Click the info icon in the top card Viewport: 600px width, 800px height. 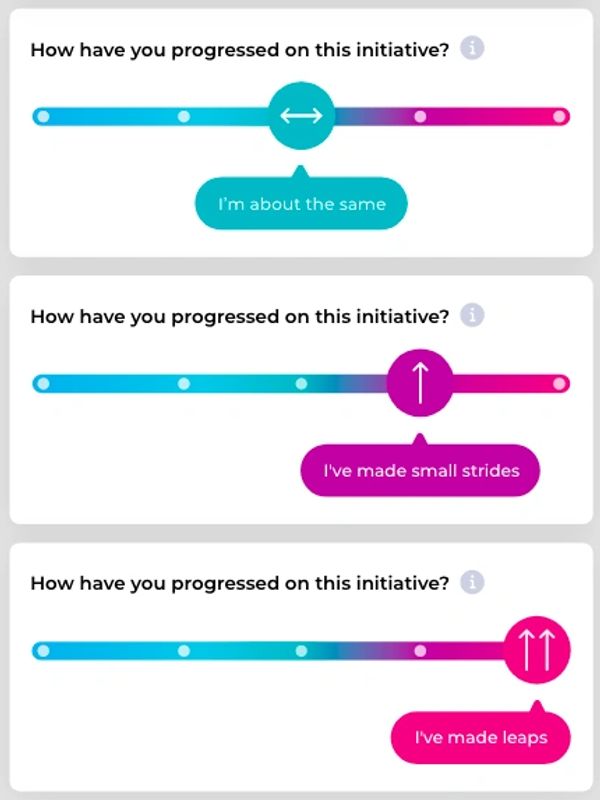(473, 49)
